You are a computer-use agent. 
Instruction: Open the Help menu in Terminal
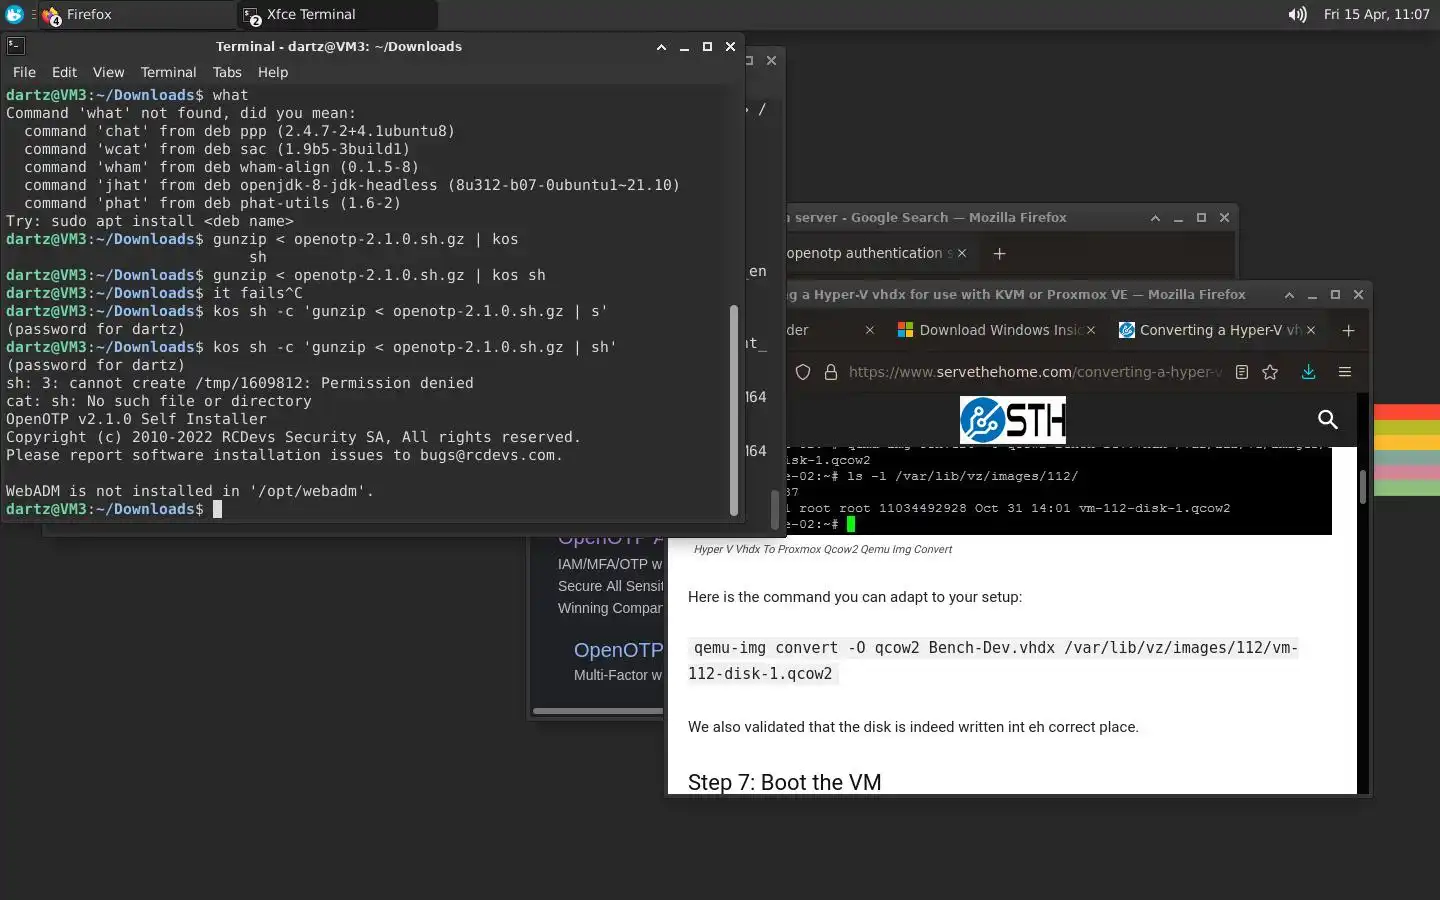(x=272, y=72)
